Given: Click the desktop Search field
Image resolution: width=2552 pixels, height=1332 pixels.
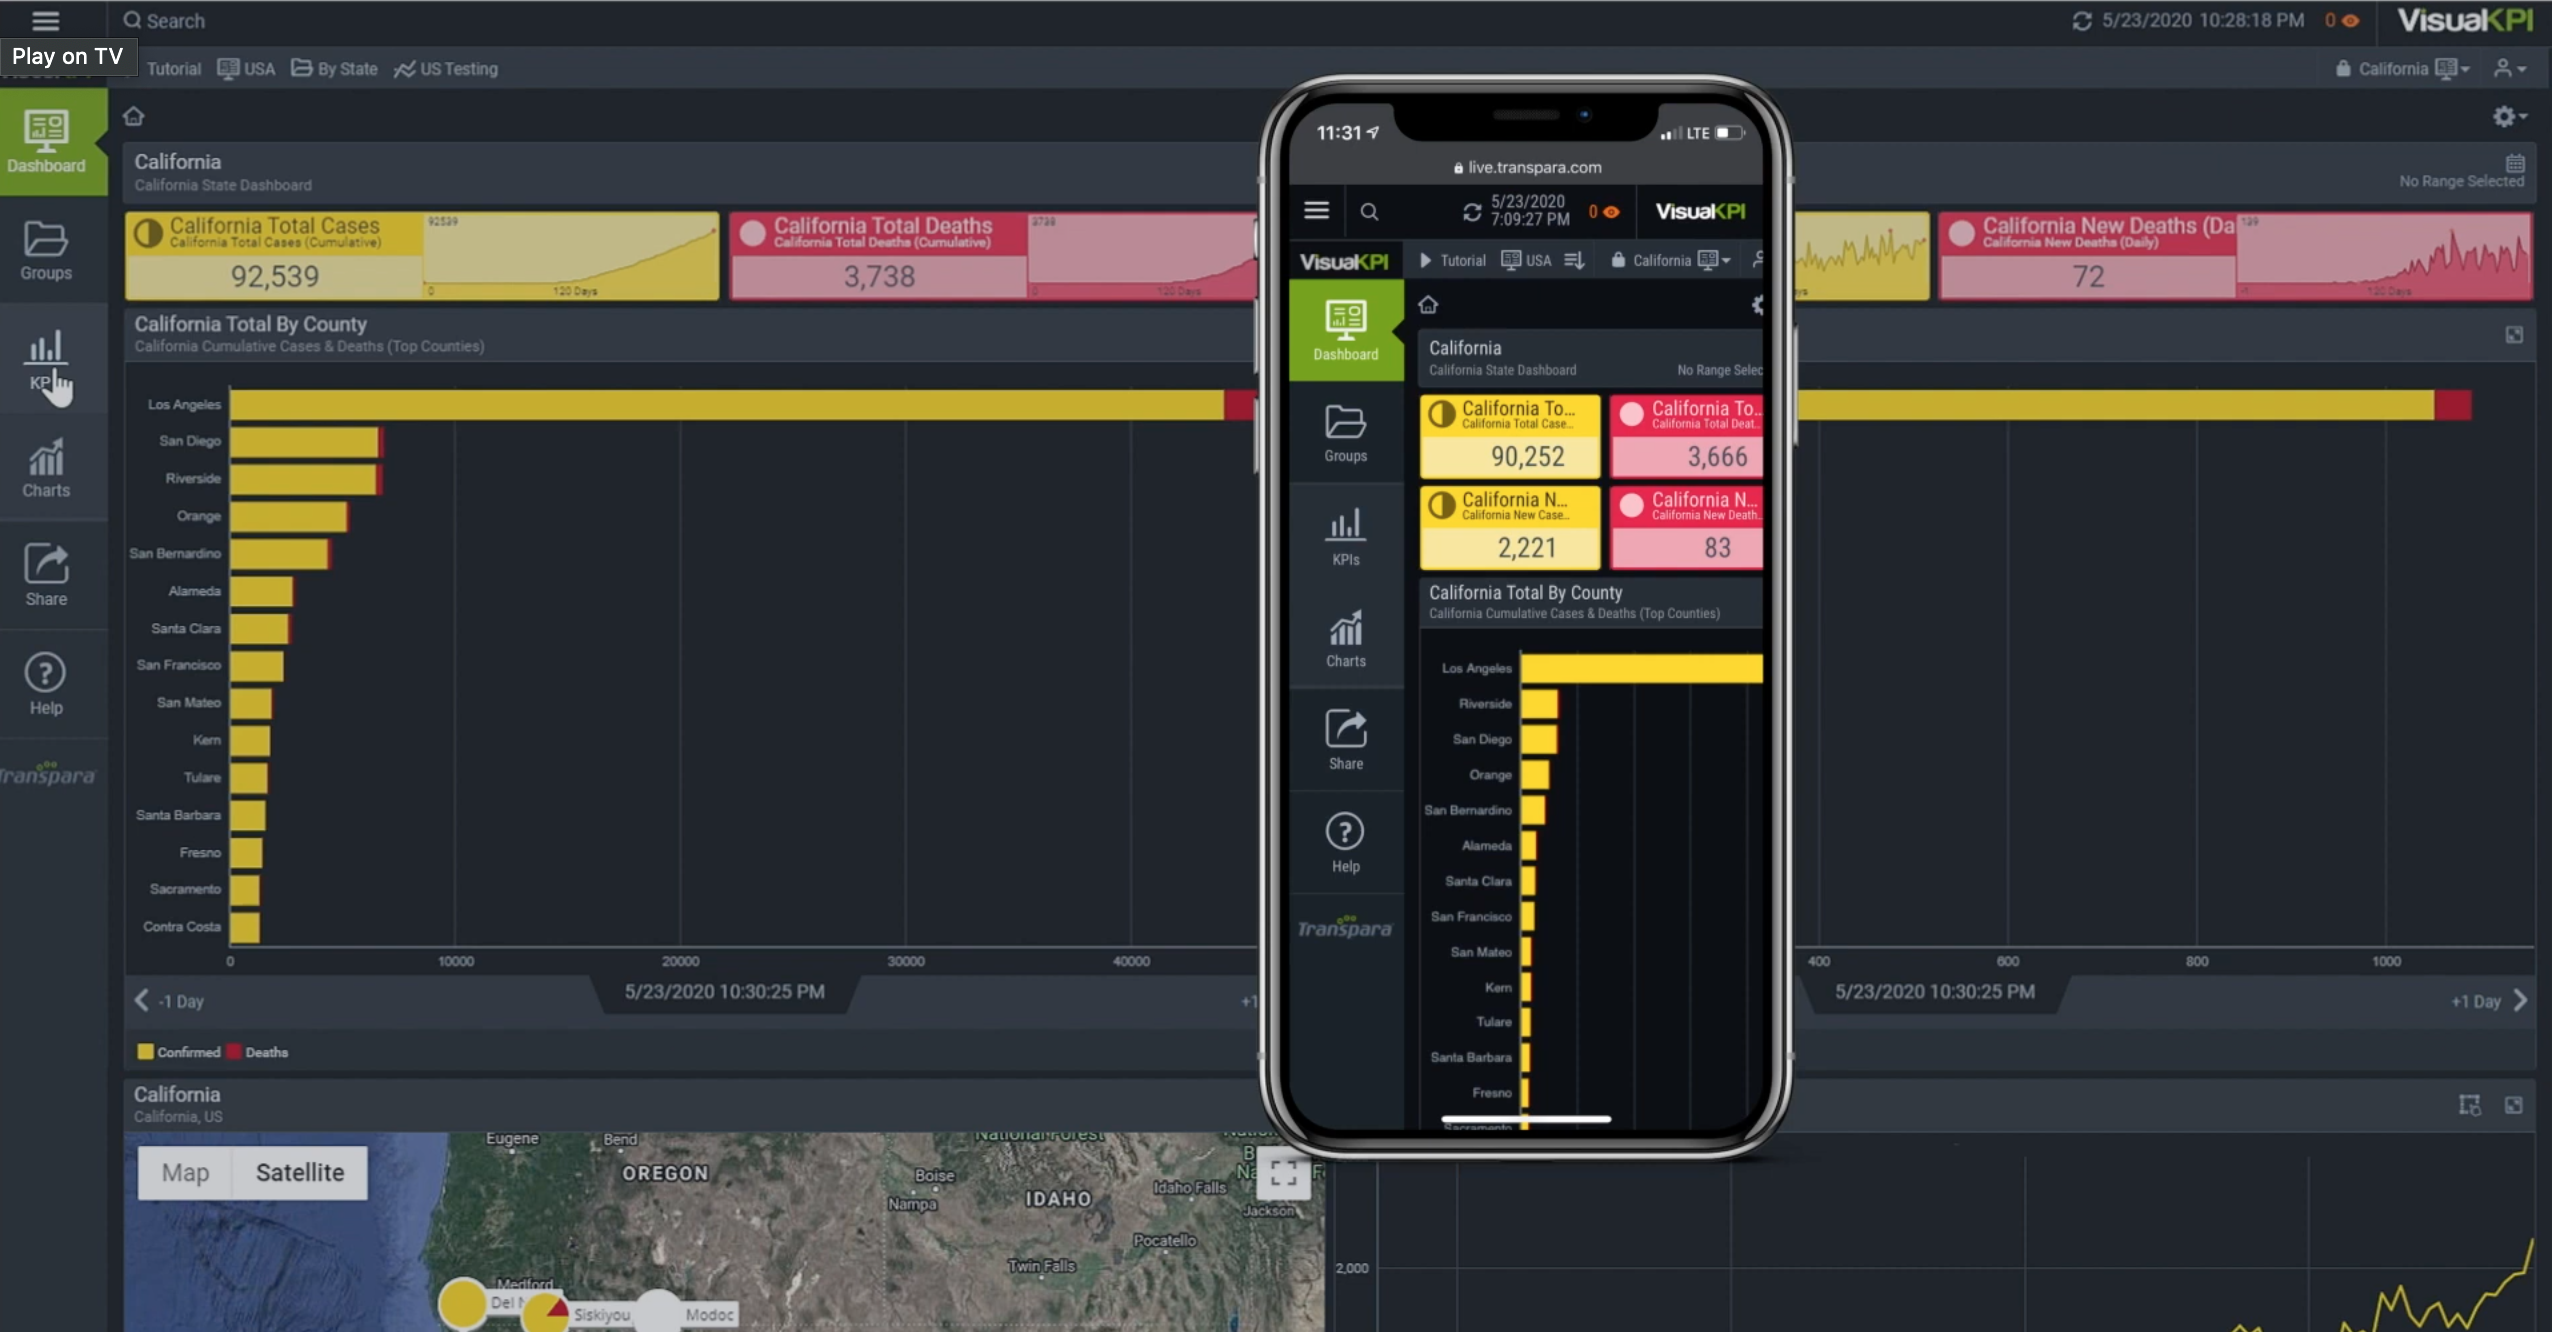Looking at the screenshot, I should (x=165, y=21).
